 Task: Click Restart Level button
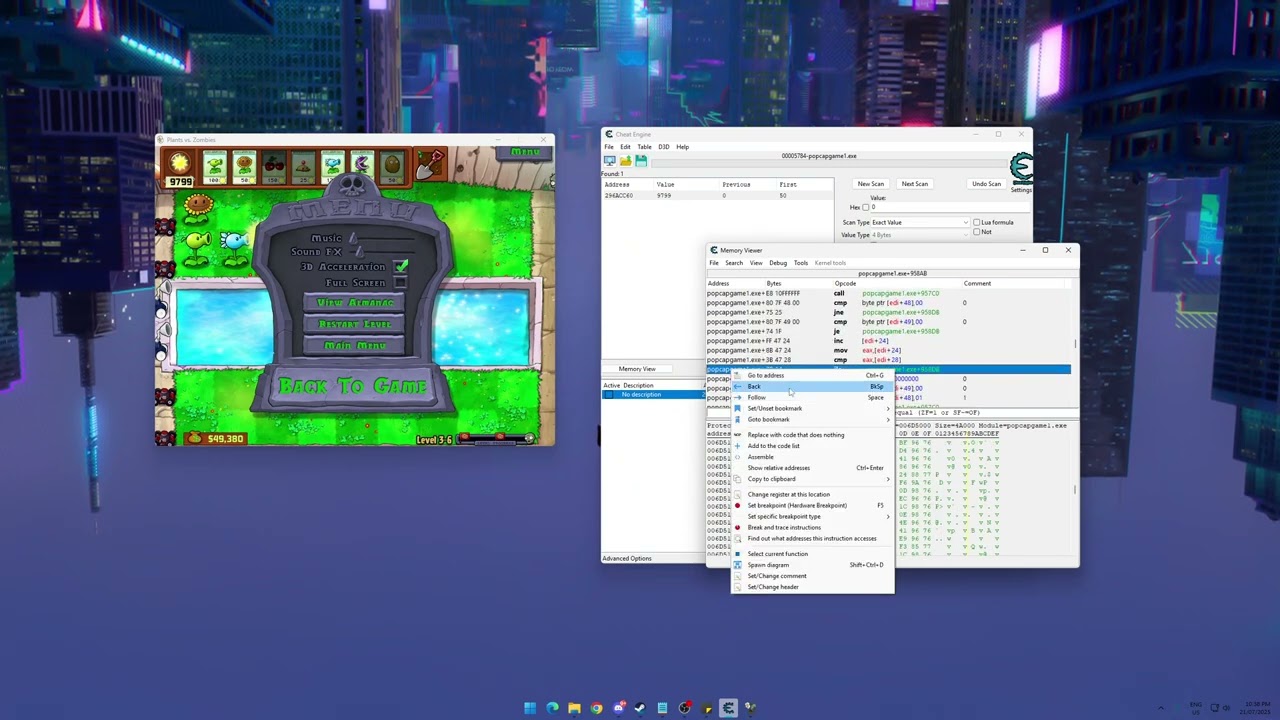click(x=354, y=324)
